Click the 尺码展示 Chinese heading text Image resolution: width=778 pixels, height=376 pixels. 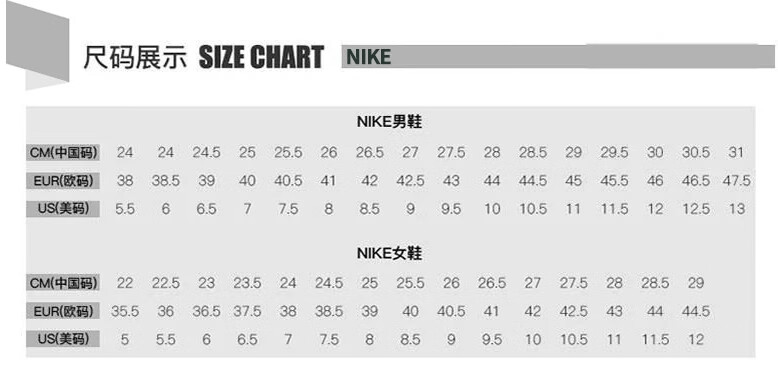[135, 57]
